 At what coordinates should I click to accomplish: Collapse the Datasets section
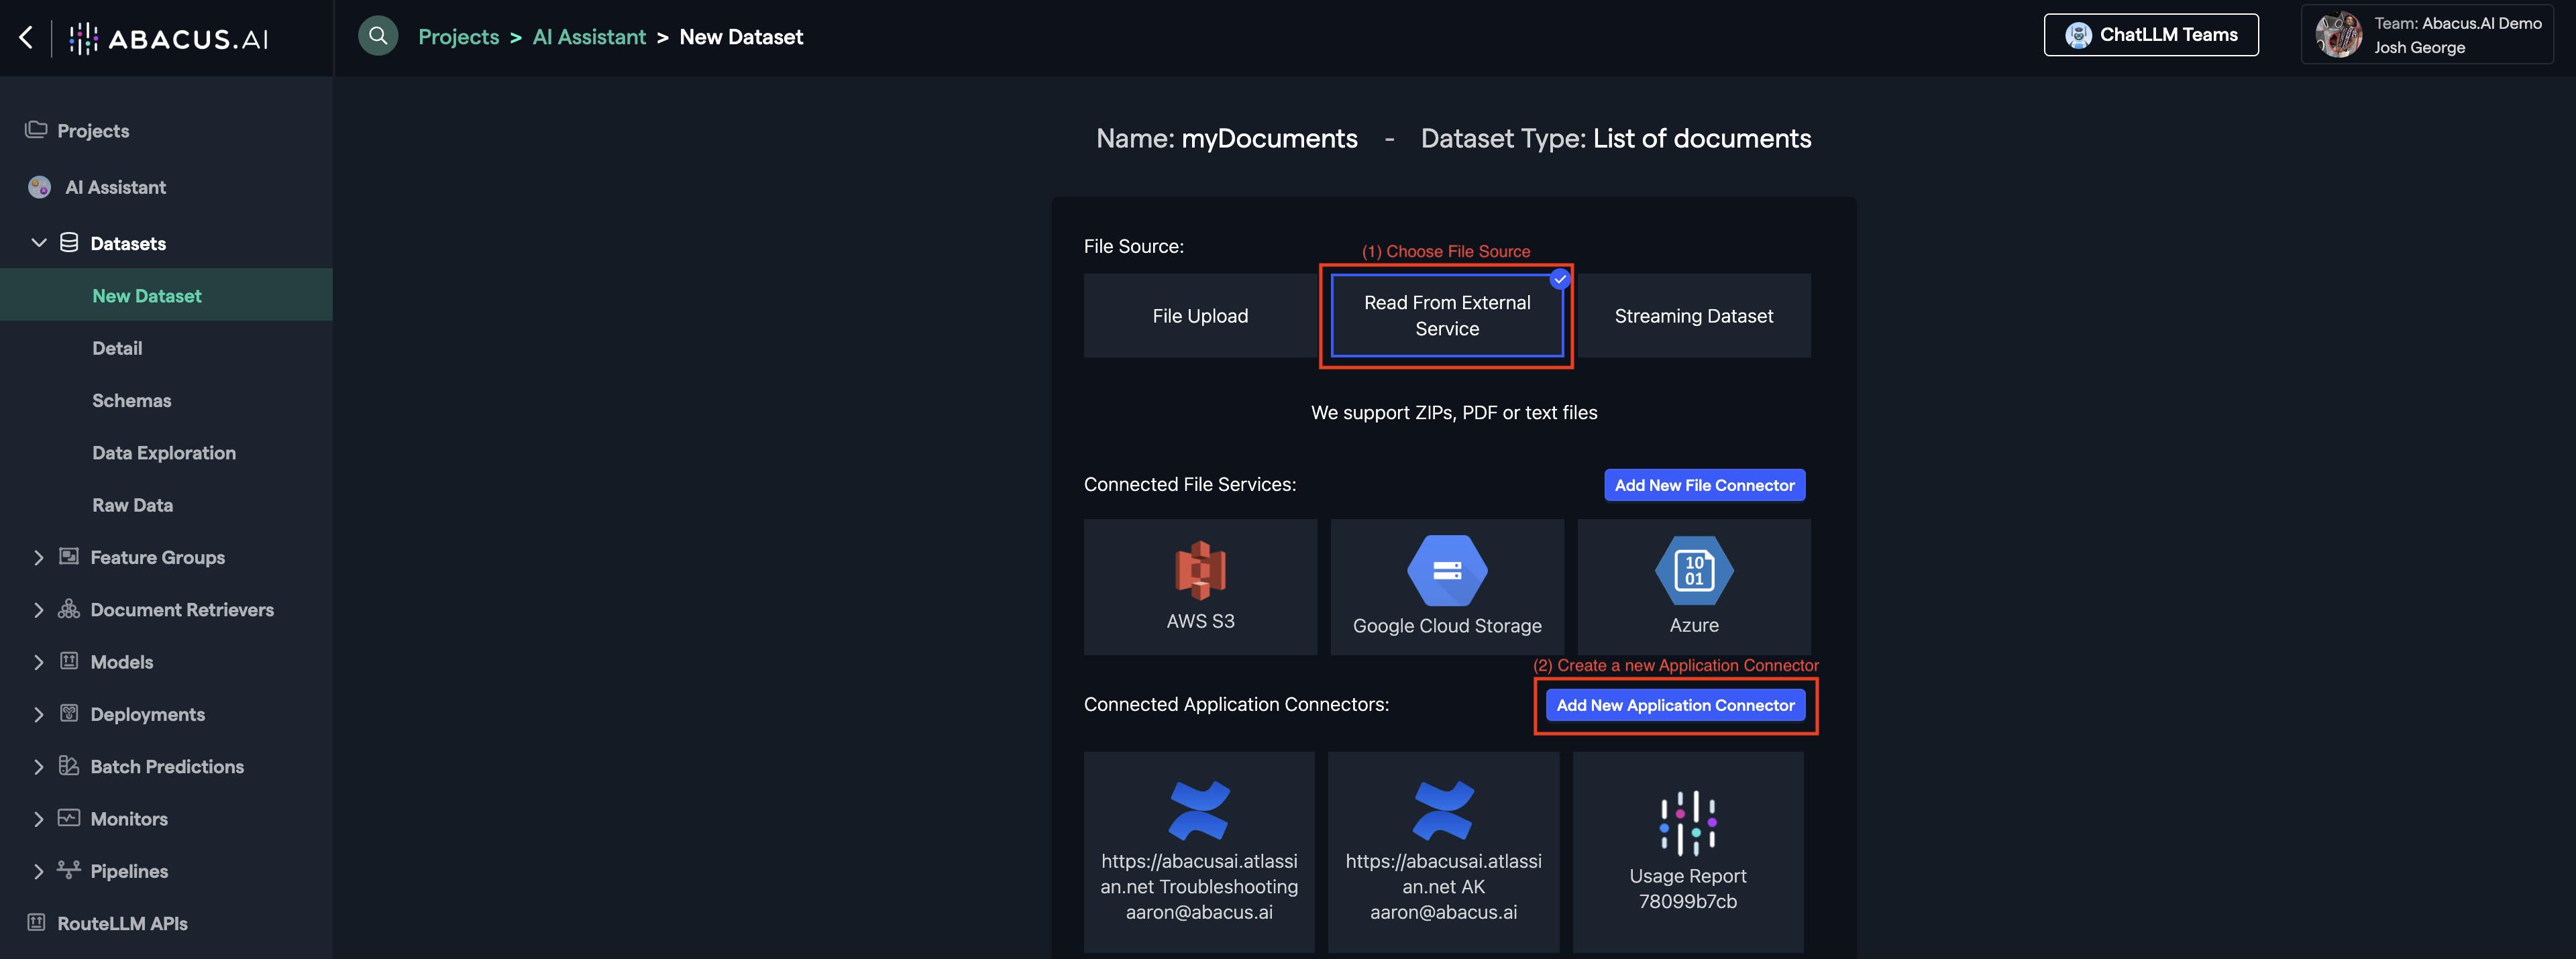point(39,242)
